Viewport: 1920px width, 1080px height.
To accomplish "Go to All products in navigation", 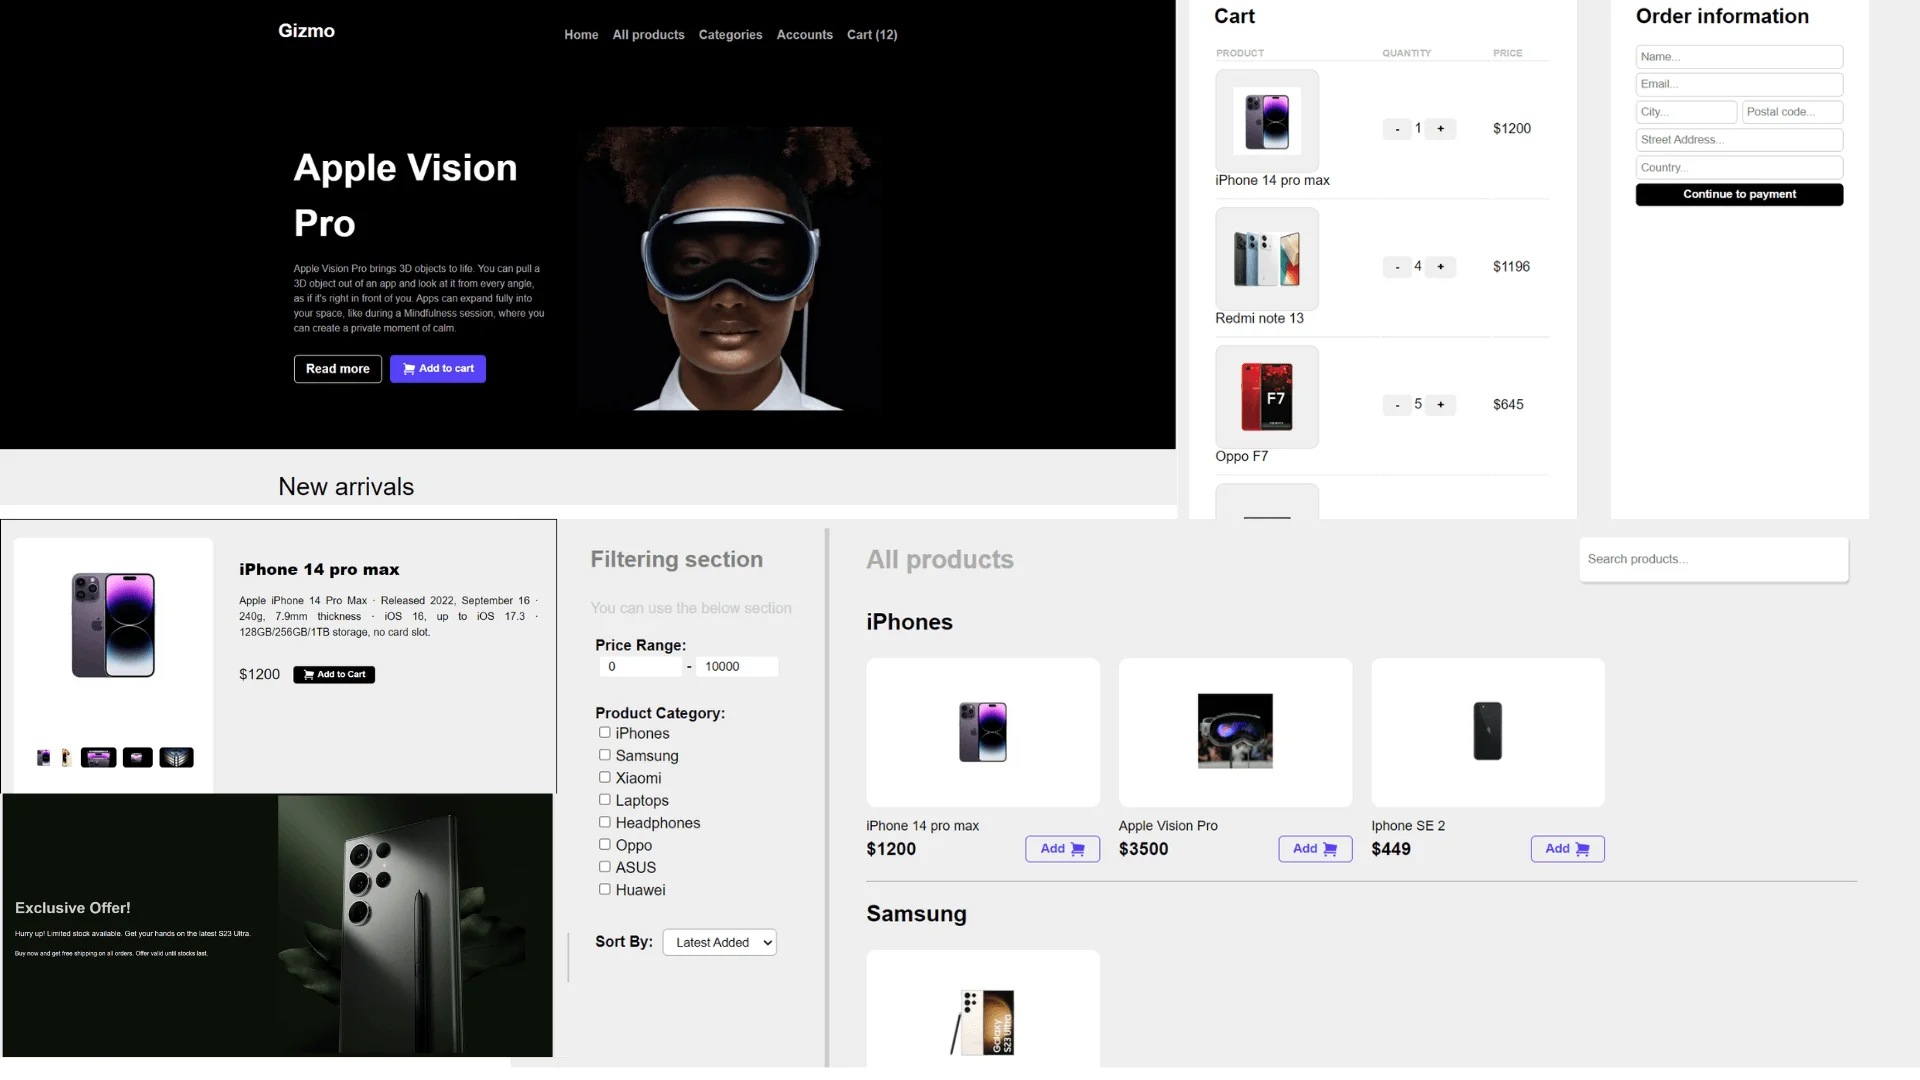I will [x=648, y=35].
